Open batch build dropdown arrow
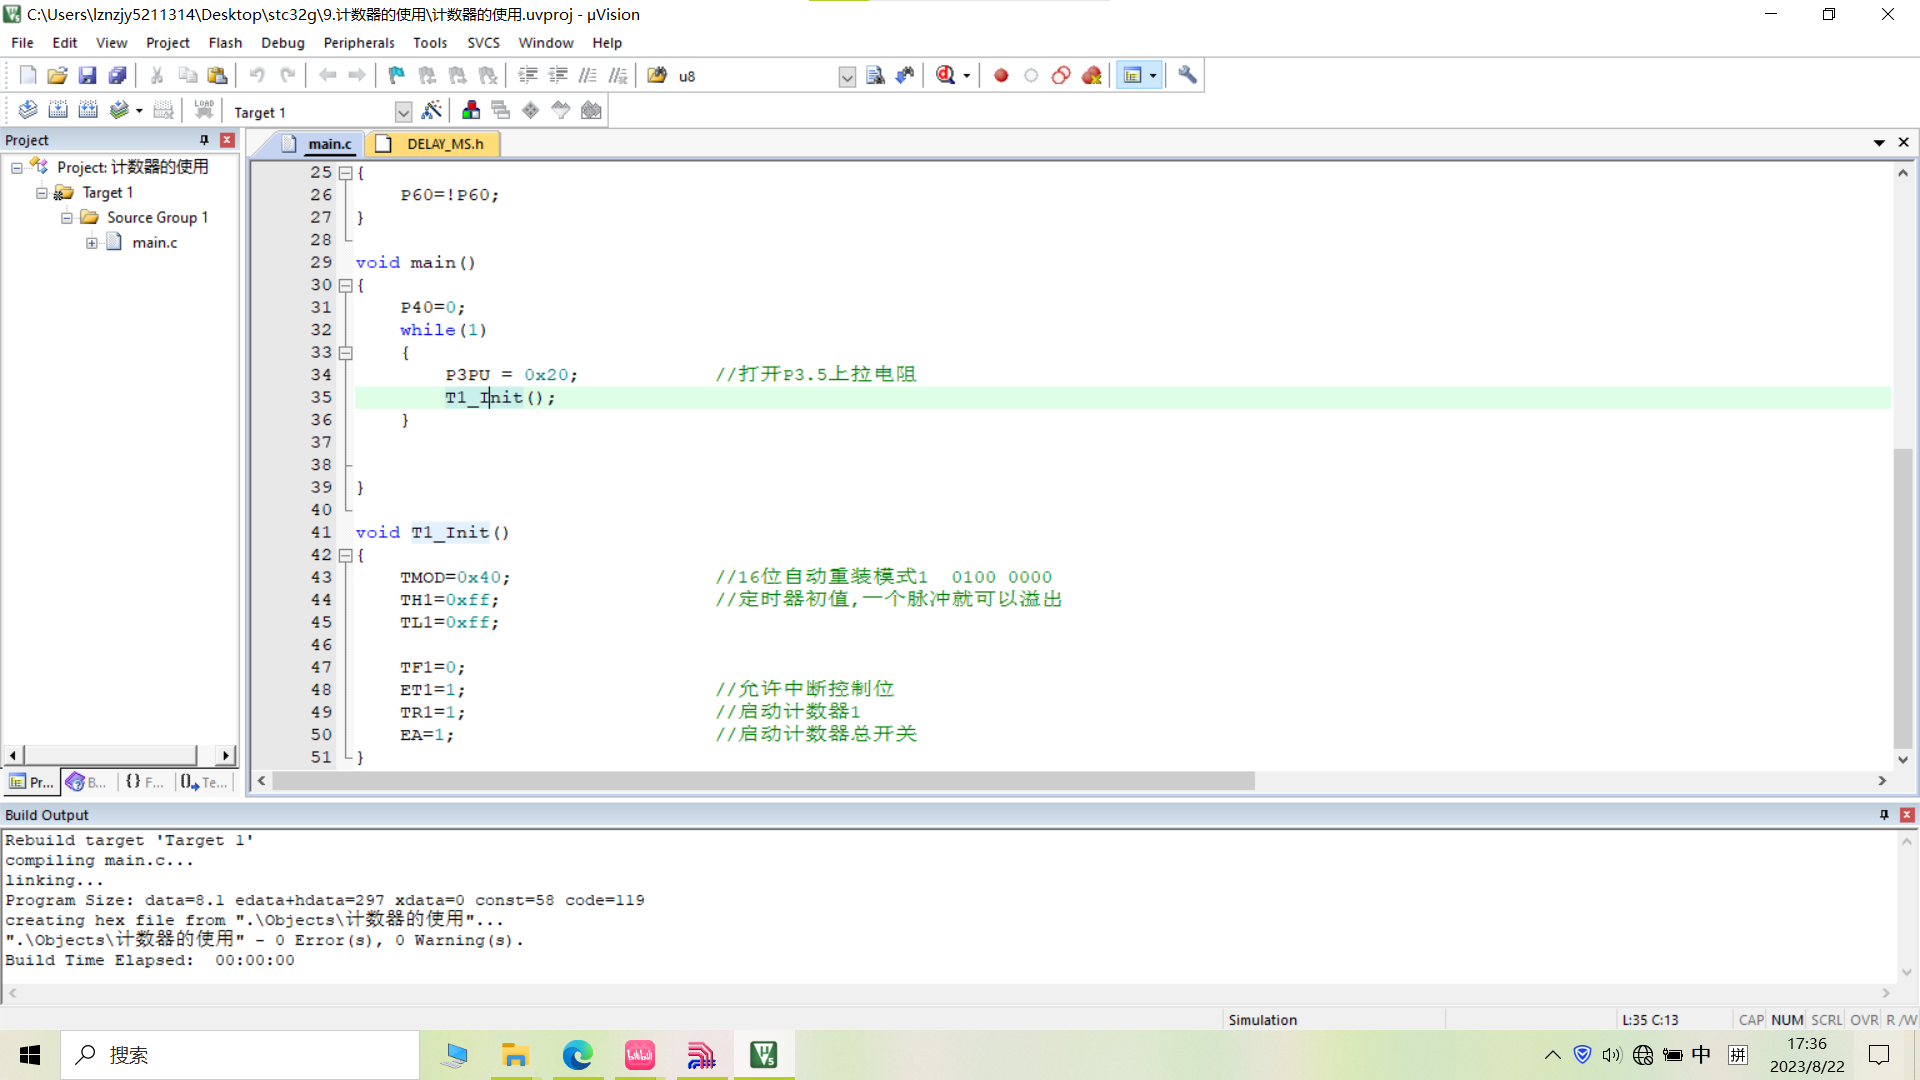Image resolution: width=1920 pixels, height=1080 pixels. tap(139, 111)
